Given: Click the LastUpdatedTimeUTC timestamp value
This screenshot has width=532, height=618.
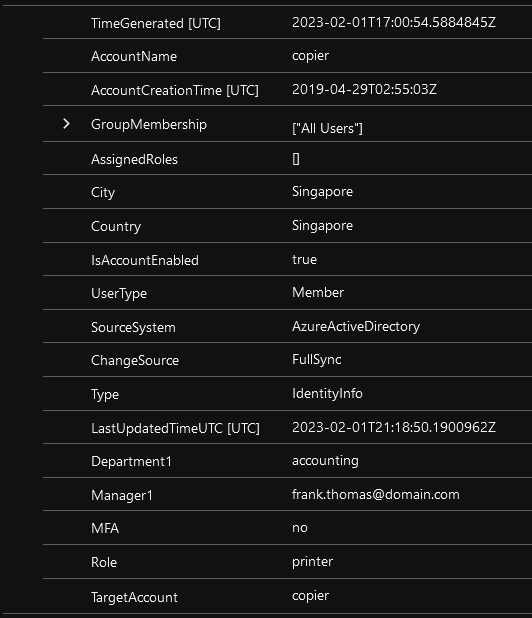Looking at the screenshot, I should point(394,427).
